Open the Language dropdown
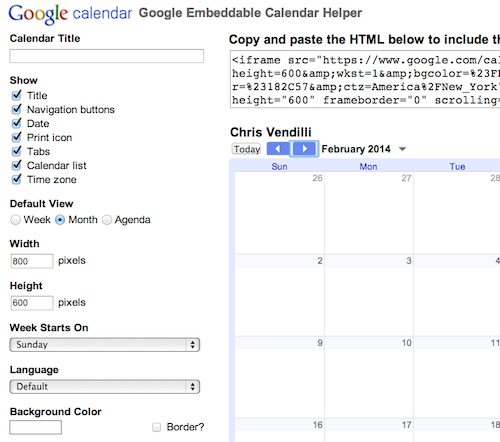 point(105,387)
